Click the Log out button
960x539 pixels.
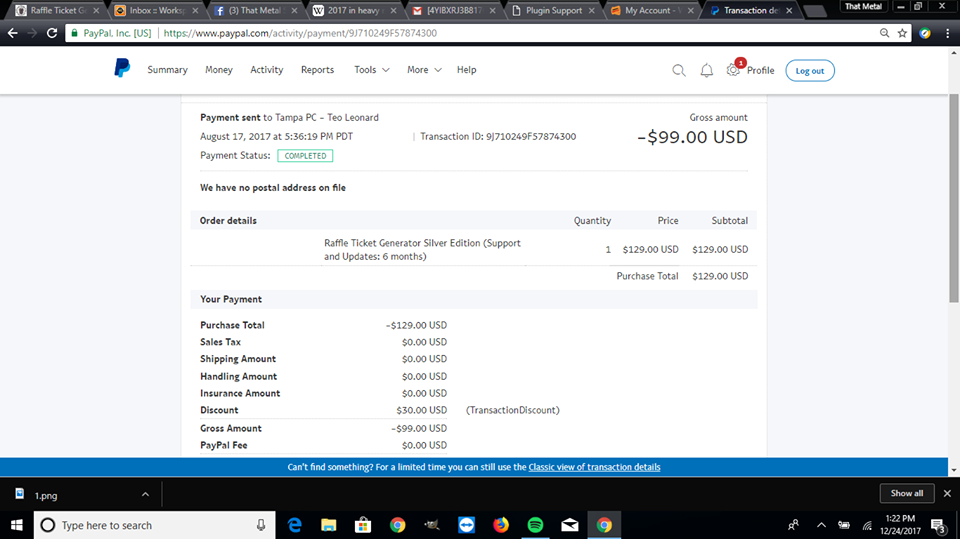point(809,71)
